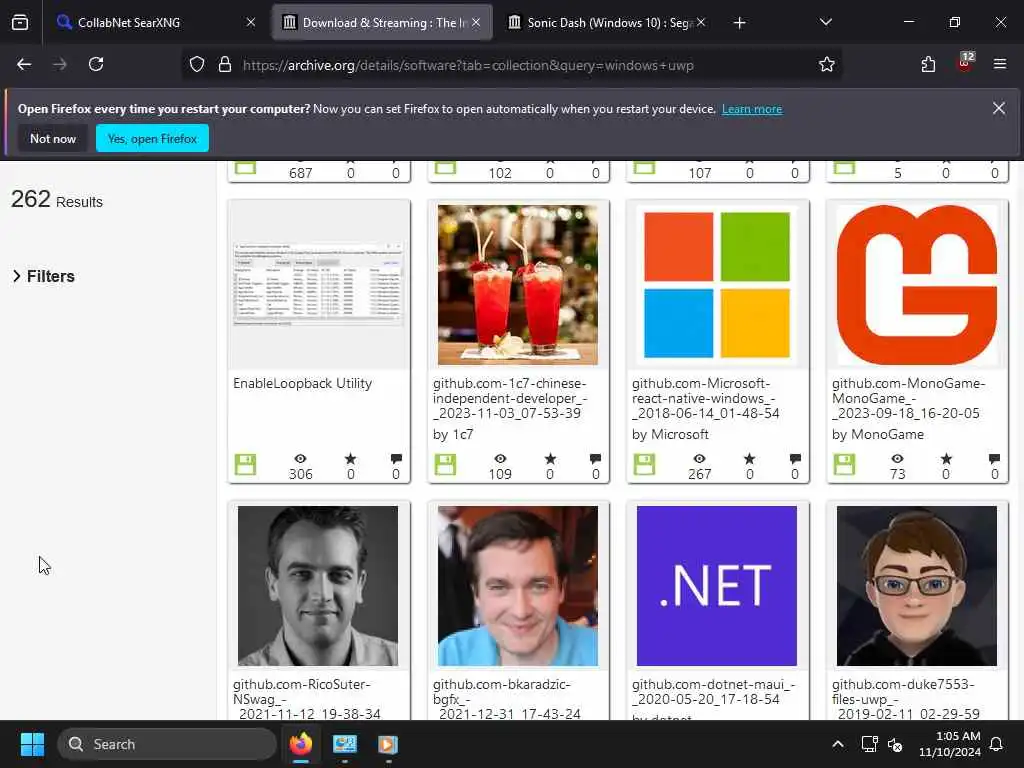Image resolution: width=1024 pixels, height=768 pixels.
Task: Switch to Sonic Dash (Windows 10) tab
Action: pos(607,23)
